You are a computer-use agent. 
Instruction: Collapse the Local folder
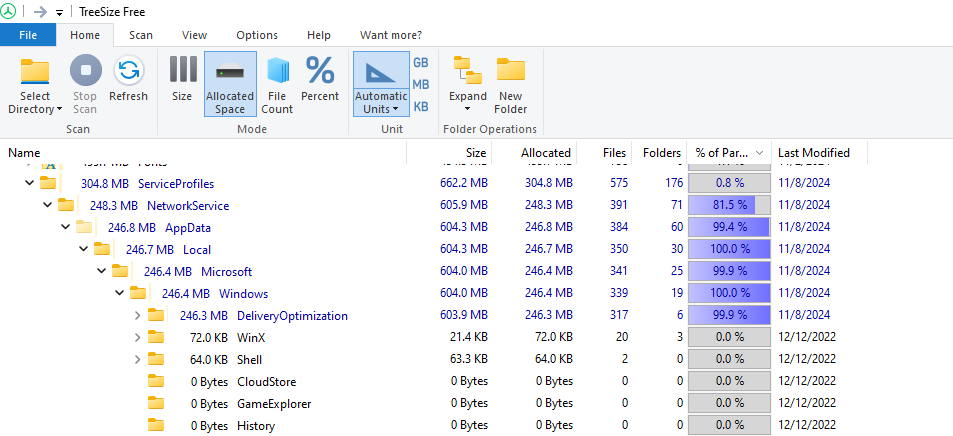click(83, 249)
